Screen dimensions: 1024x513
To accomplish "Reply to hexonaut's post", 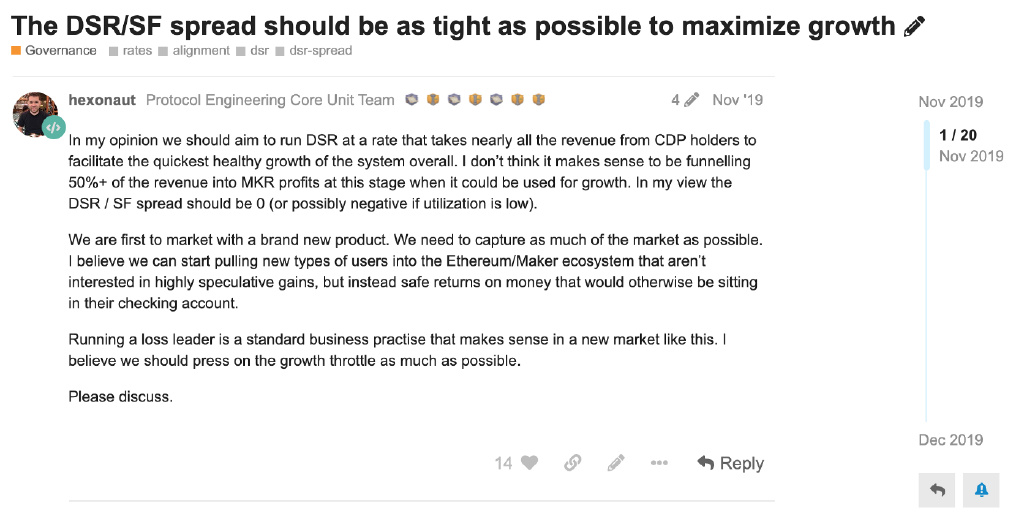I will pos(730,463).
